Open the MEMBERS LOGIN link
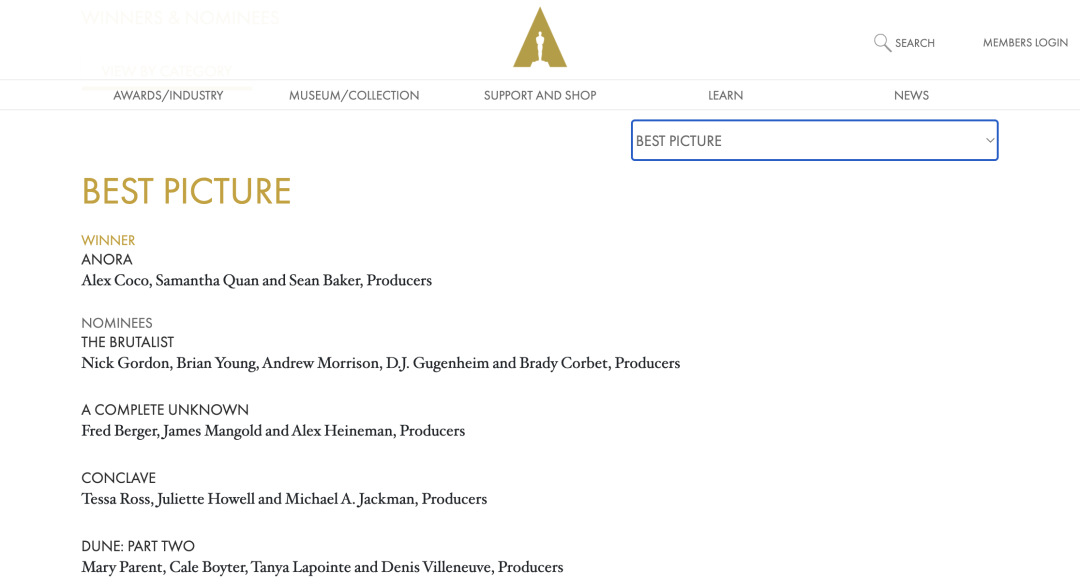 pyautogui.click(x=1025, y=43)
